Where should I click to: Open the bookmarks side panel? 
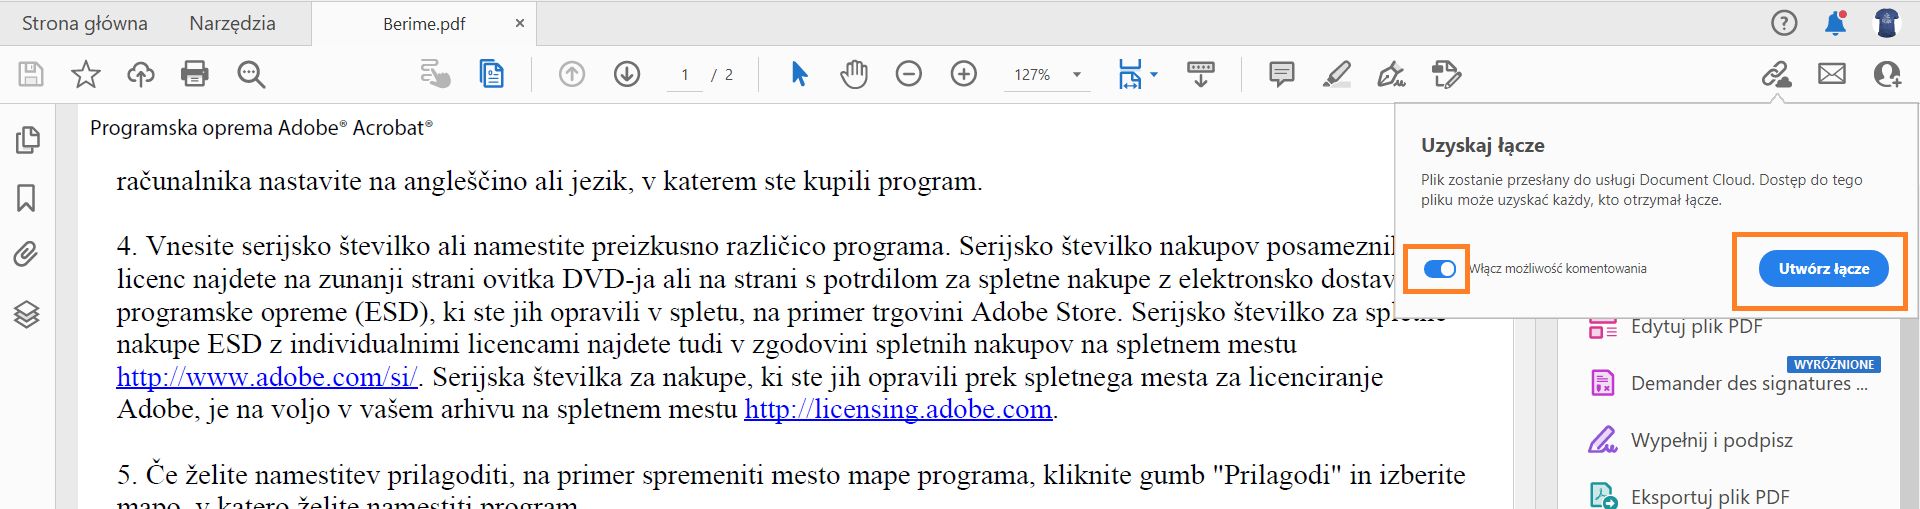coord(27,198)
